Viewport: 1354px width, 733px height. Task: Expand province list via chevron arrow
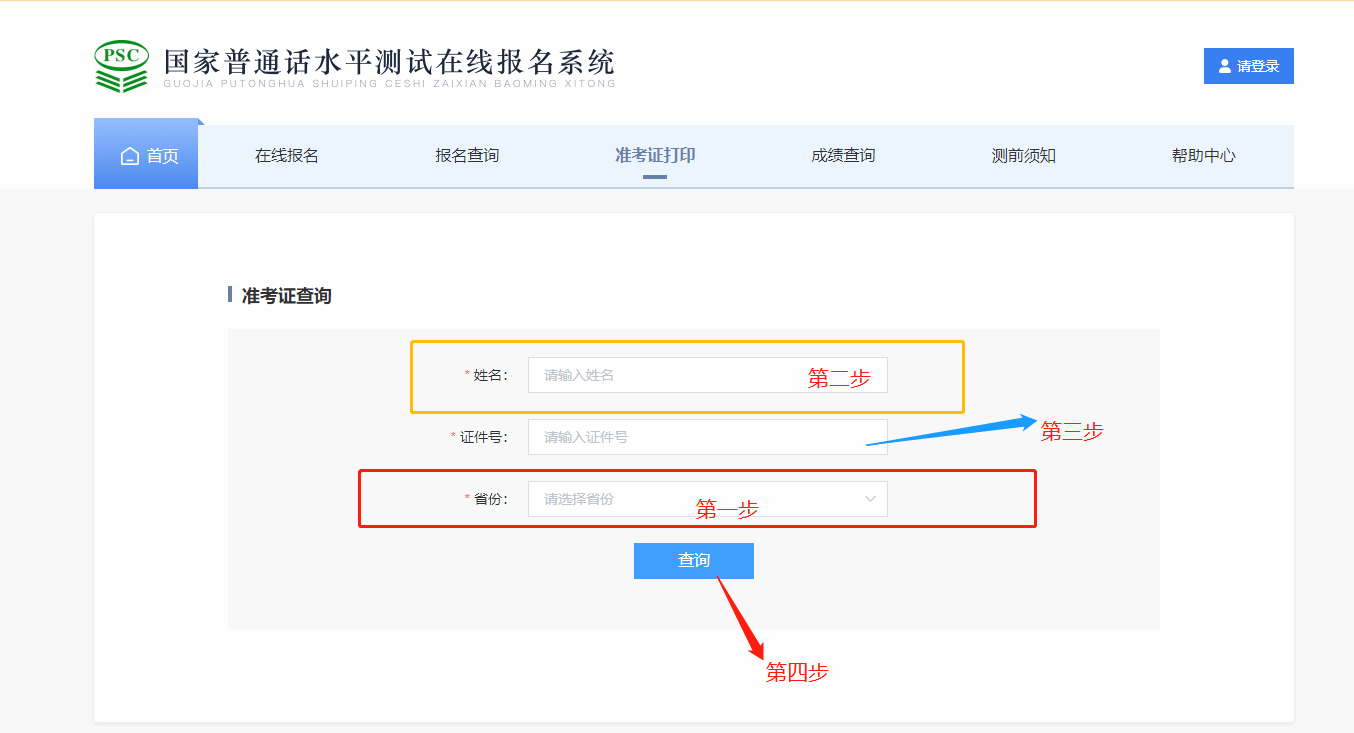(x=870, y=498)
